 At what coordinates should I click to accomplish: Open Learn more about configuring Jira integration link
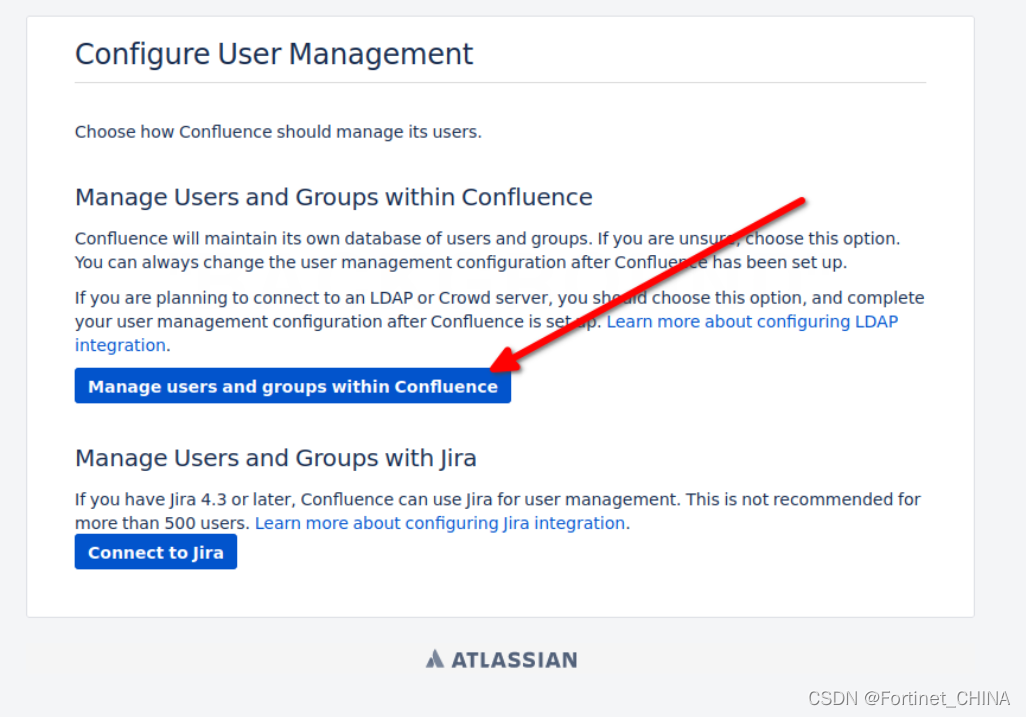click(x=440, y=523)
